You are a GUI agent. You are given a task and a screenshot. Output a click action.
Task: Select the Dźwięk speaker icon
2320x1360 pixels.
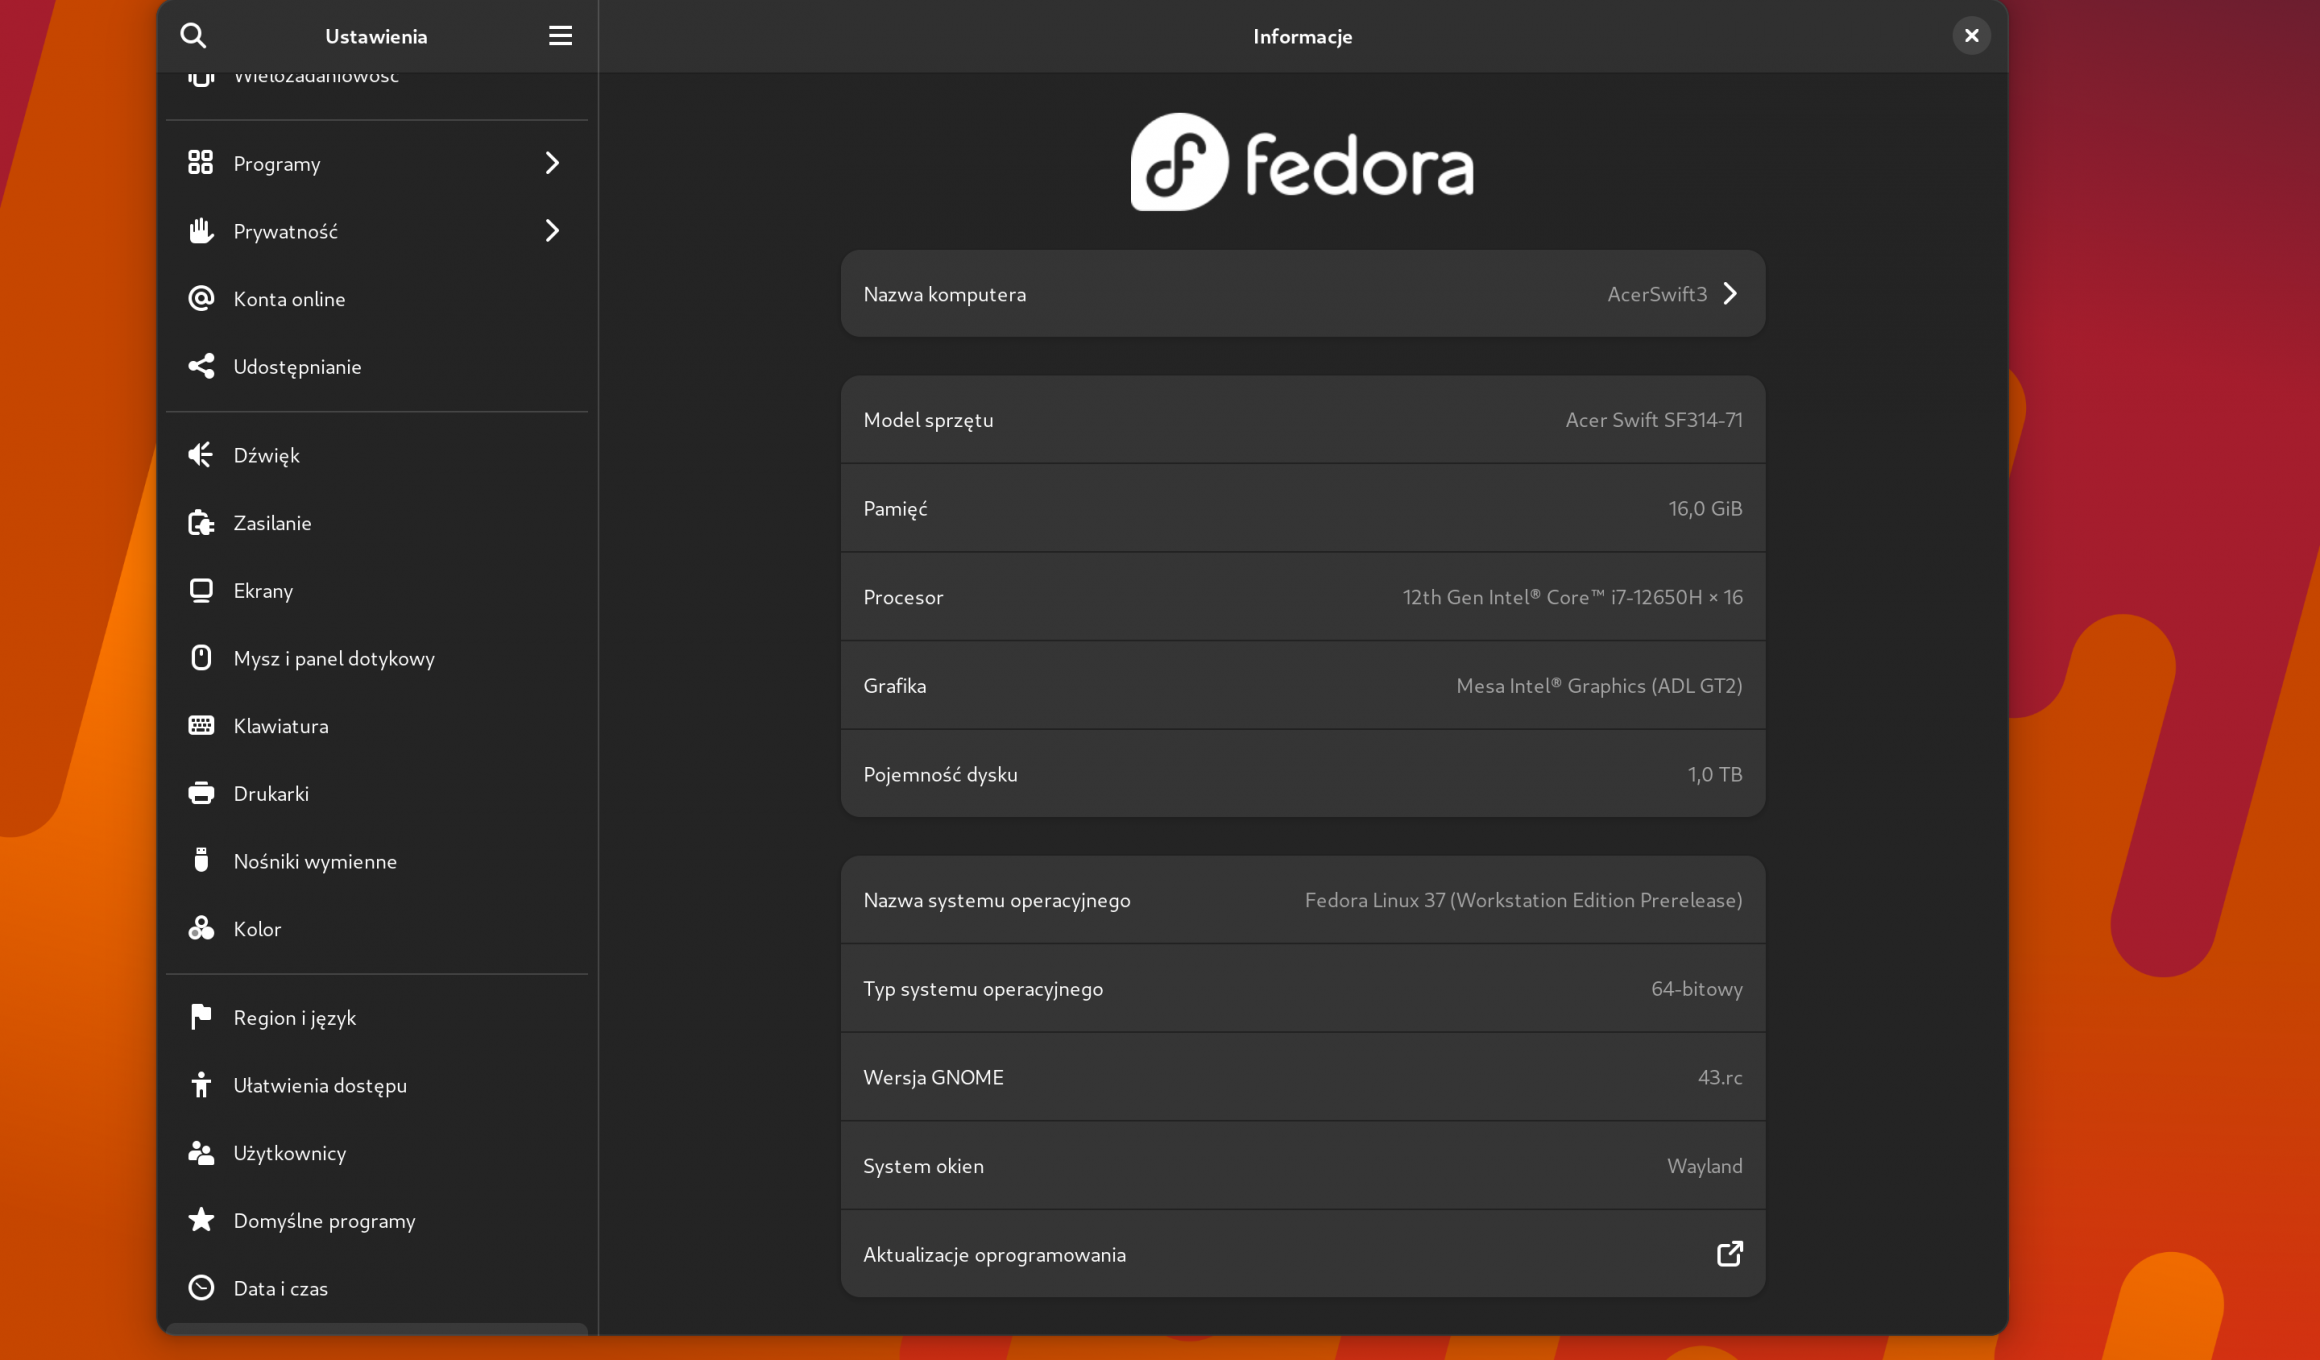tap(200, 454)
